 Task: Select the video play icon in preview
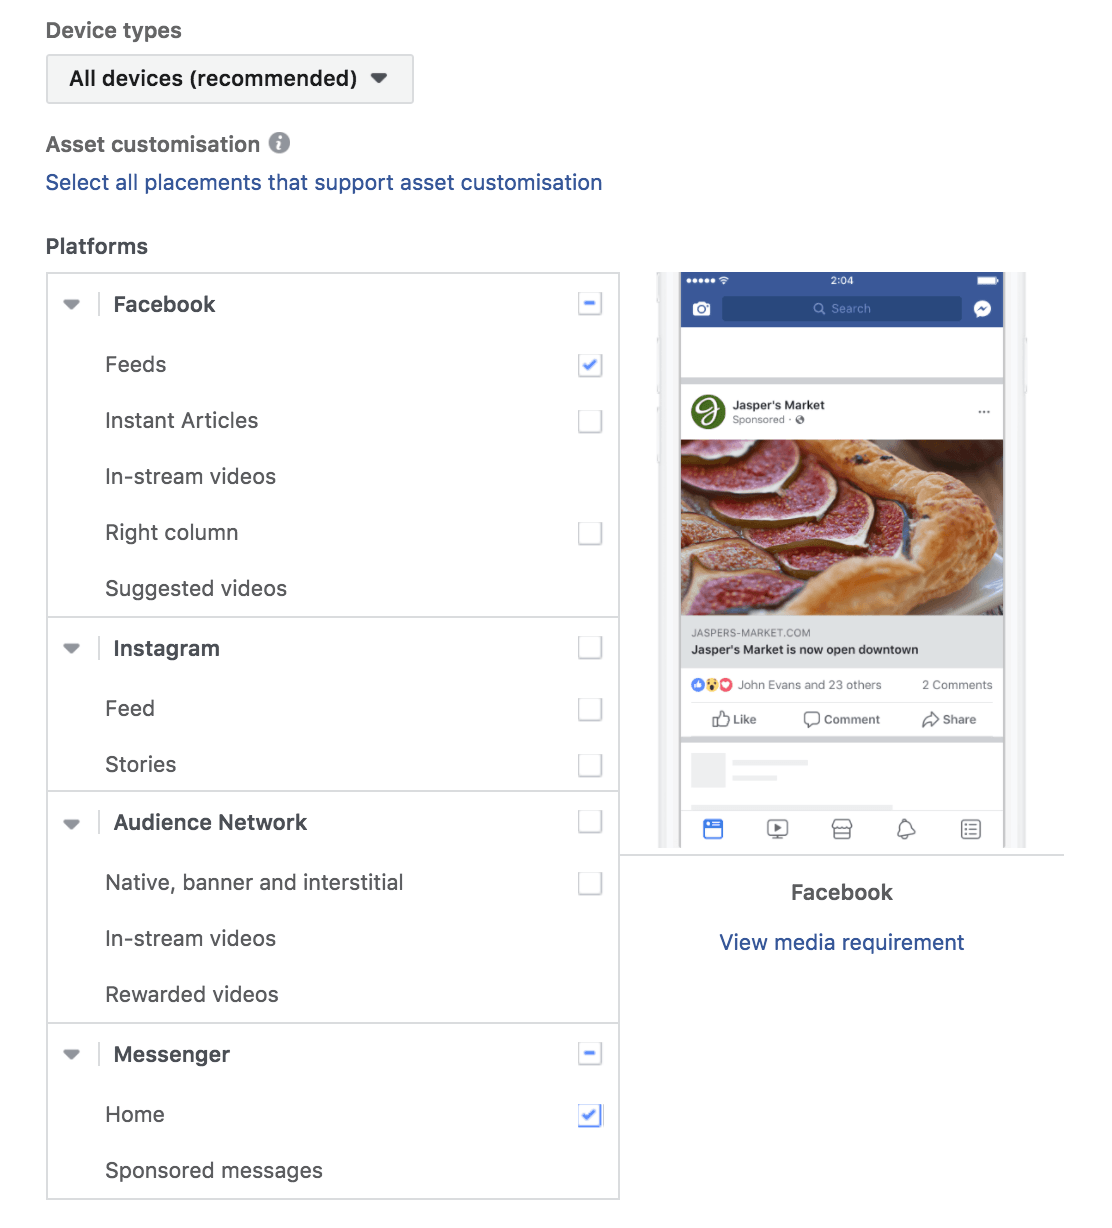click(x=777, y=829)
